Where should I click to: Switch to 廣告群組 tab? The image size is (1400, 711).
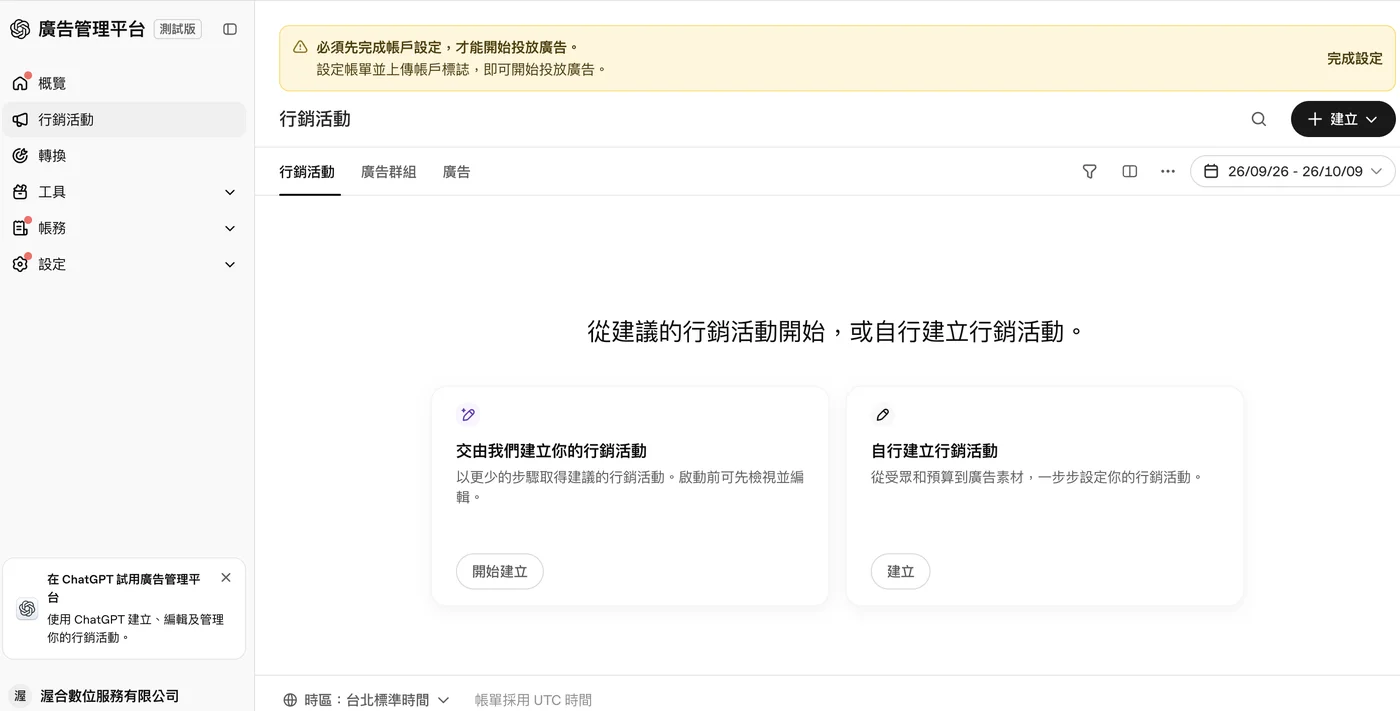click(388, 172)
